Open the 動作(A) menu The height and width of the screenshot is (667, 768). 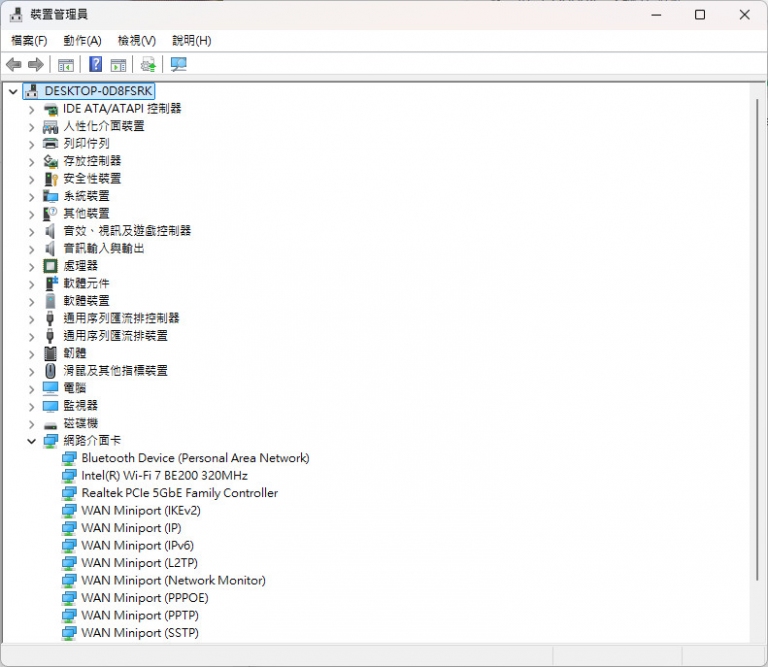pyautogui.click(x=82, y=40)
